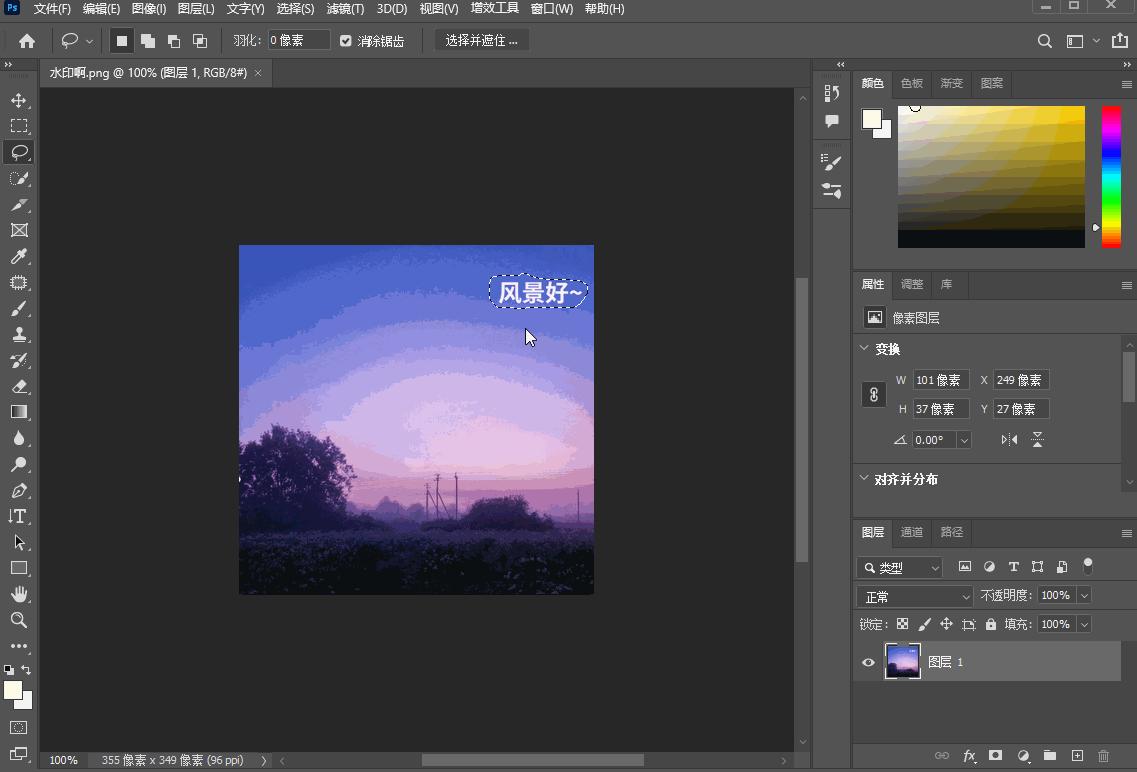Open the layer filter 类型 dropdown
The height and width of the screenshot is (772, 1137).
[898, 567]
